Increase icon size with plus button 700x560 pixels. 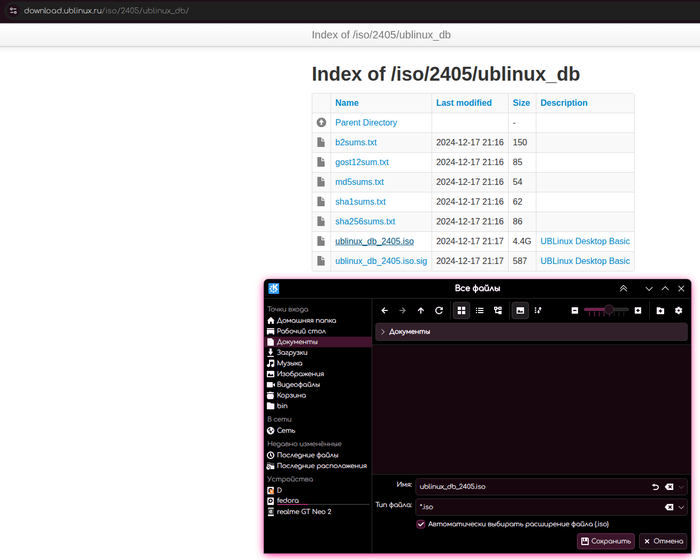point(638,310)
